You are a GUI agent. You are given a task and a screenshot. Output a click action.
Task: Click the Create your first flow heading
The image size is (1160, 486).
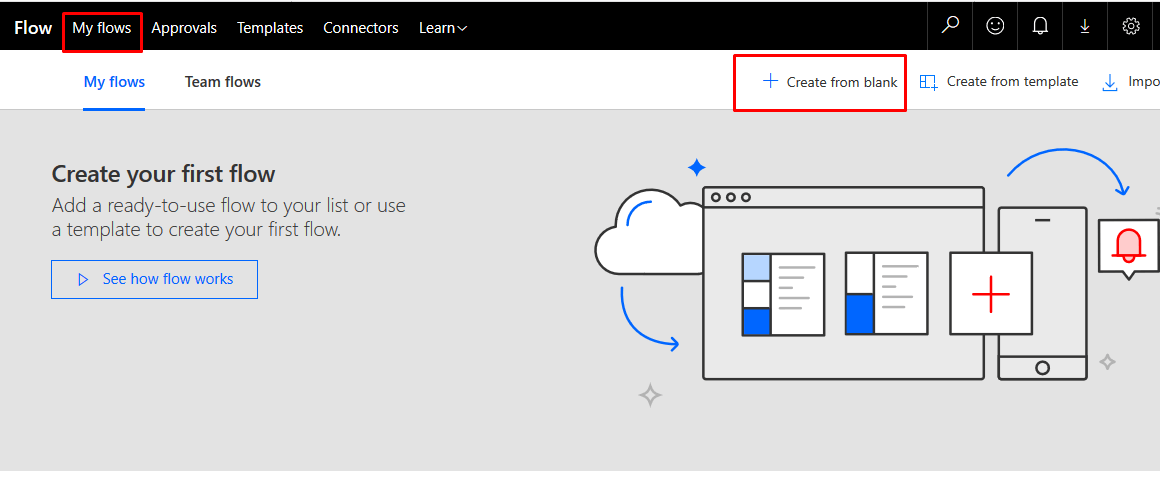click(x=163, y=174)
